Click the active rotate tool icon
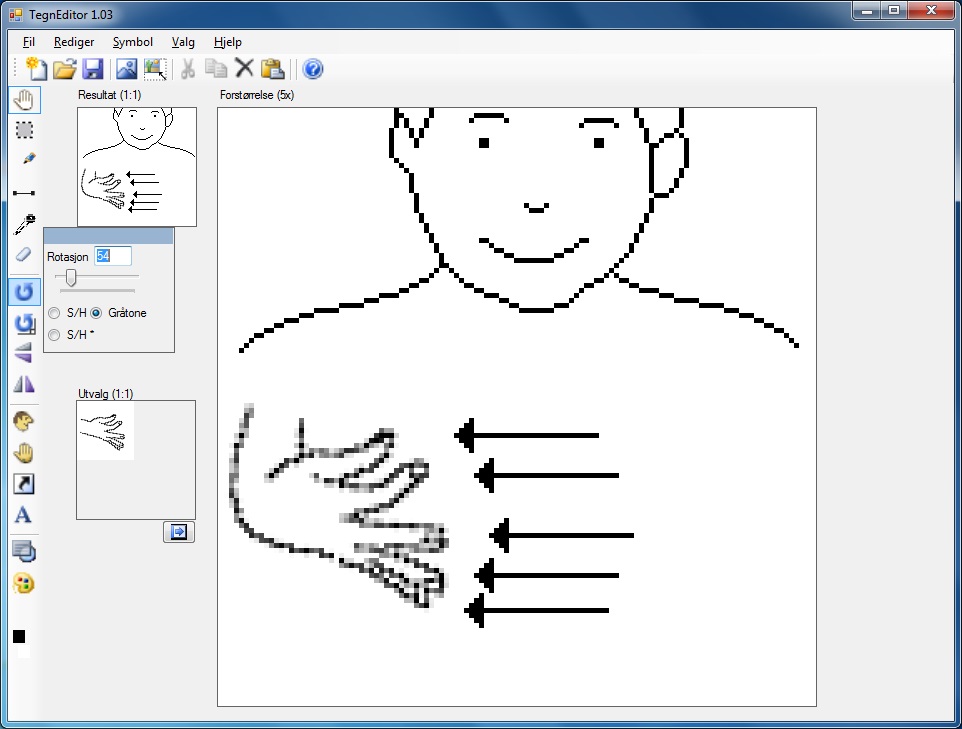 pos(25,291)
